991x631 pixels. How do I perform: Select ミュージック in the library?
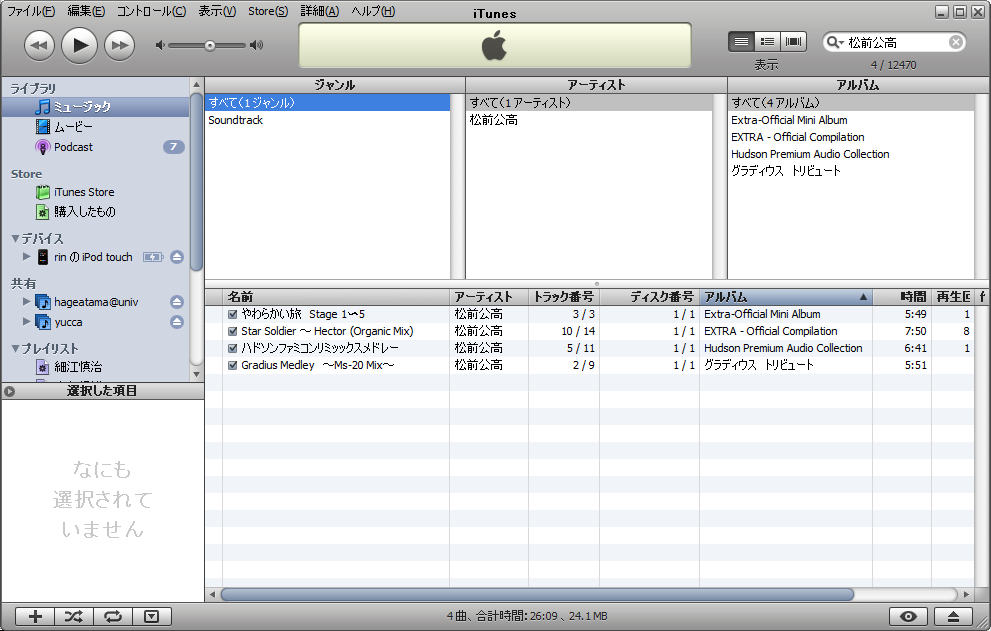point(95,107)
